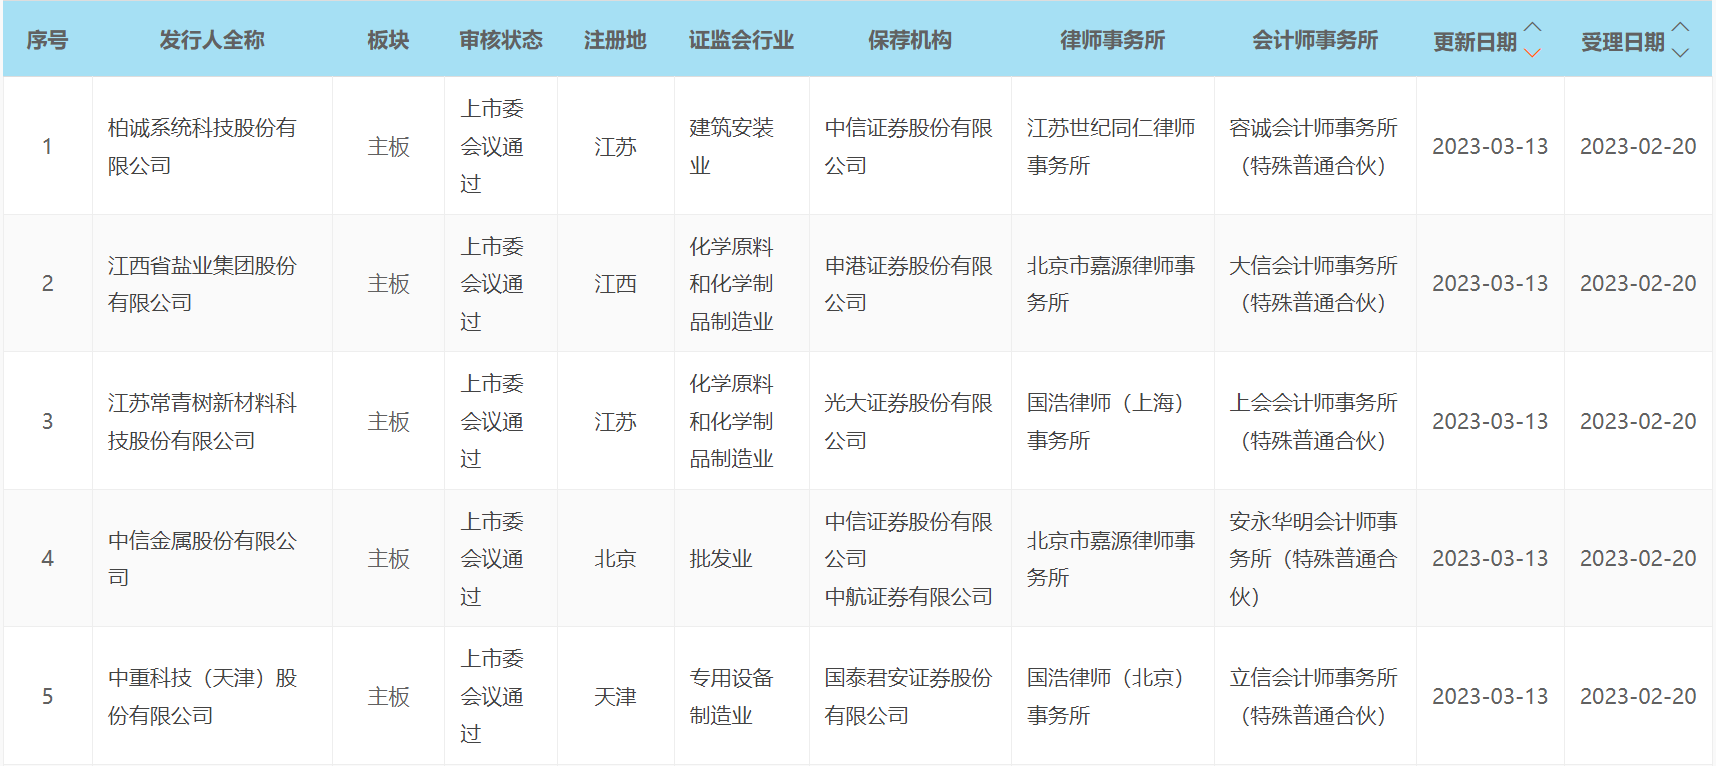Select the 天津 location cell
This screenshot has height=766, width=1716.
click(615, 696)
